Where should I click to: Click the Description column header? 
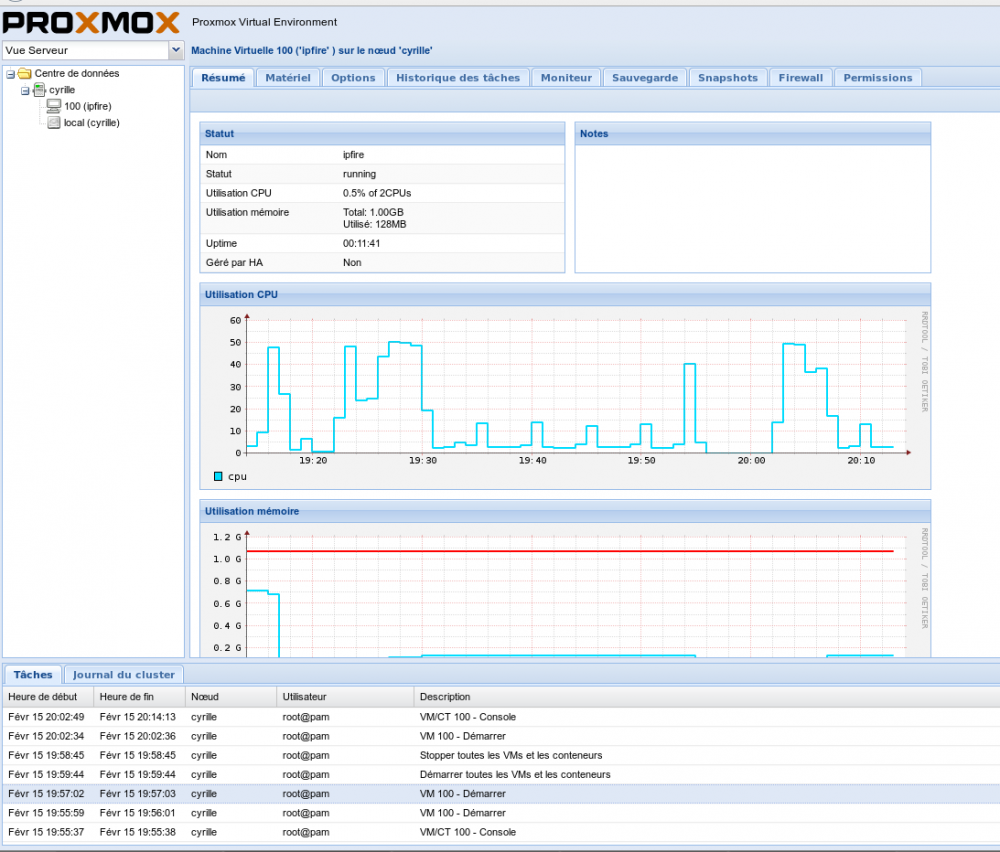coord(445,697)
